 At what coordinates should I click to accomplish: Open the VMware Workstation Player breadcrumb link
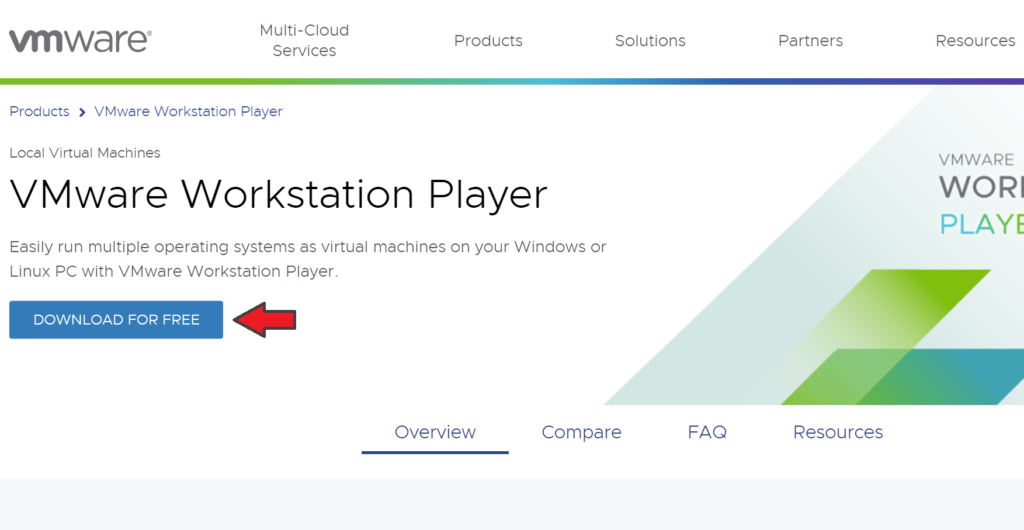click(x=188, y=112)
